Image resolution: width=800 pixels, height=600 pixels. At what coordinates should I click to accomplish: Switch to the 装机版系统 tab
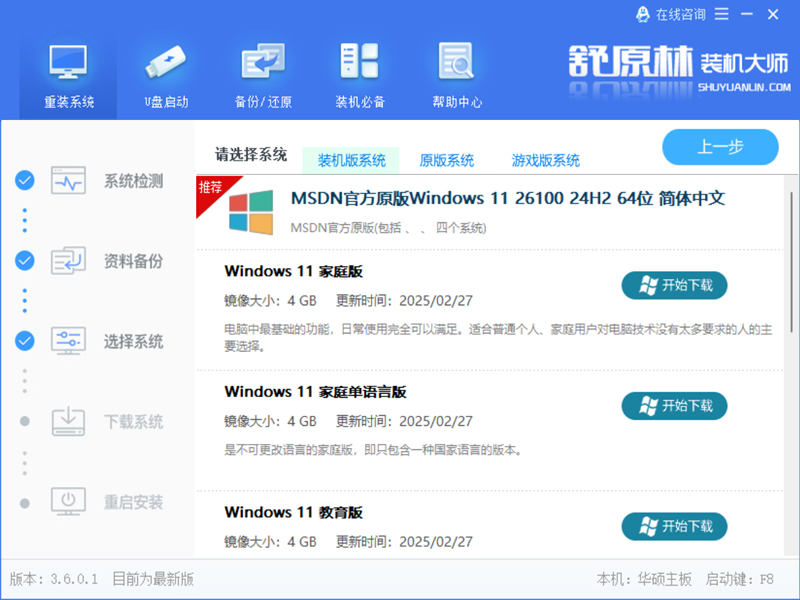tap(351, 161)
